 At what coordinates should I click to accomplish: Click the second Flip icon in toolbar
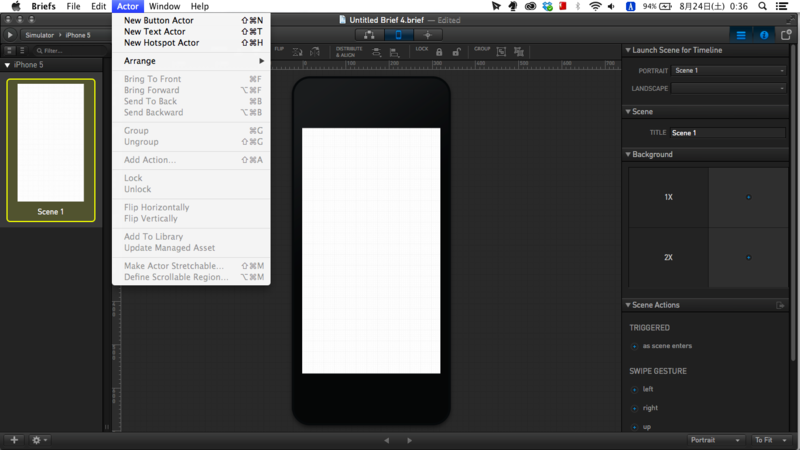click(x=315, y=52)
